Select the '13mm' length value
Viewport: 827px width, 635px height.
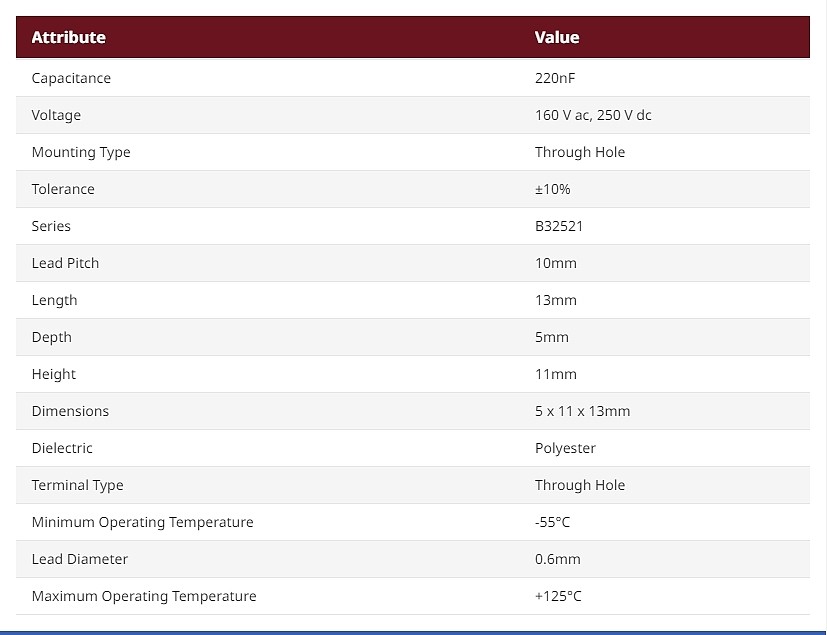click(556, 300)
